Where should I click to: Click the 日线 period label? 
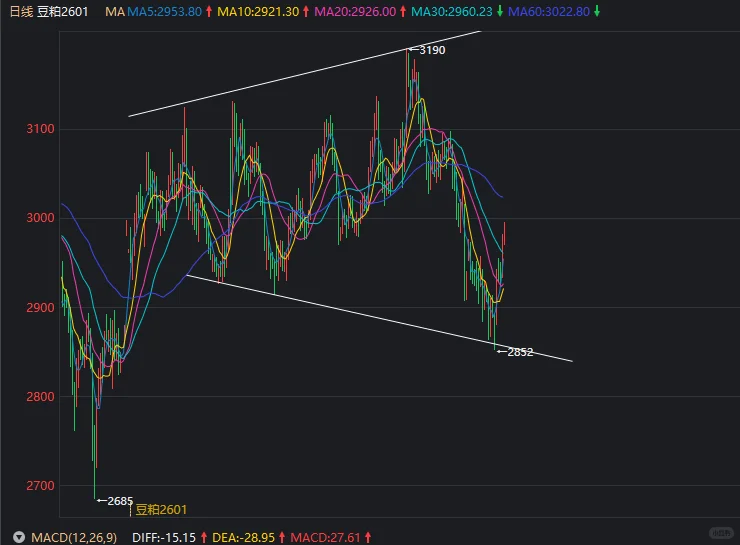pyautogui.click(x=21, y=11)
